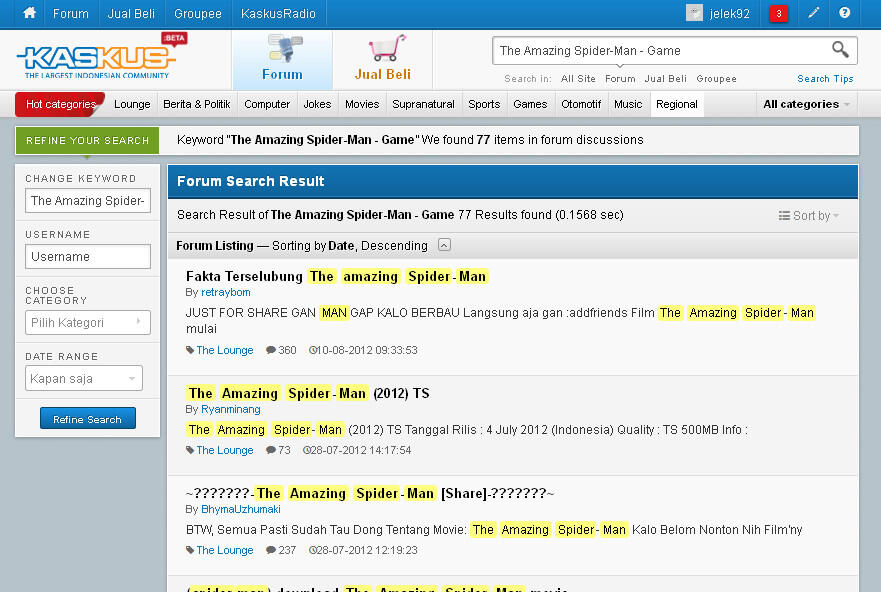Expand the All categories dropdown

(806, 104)
